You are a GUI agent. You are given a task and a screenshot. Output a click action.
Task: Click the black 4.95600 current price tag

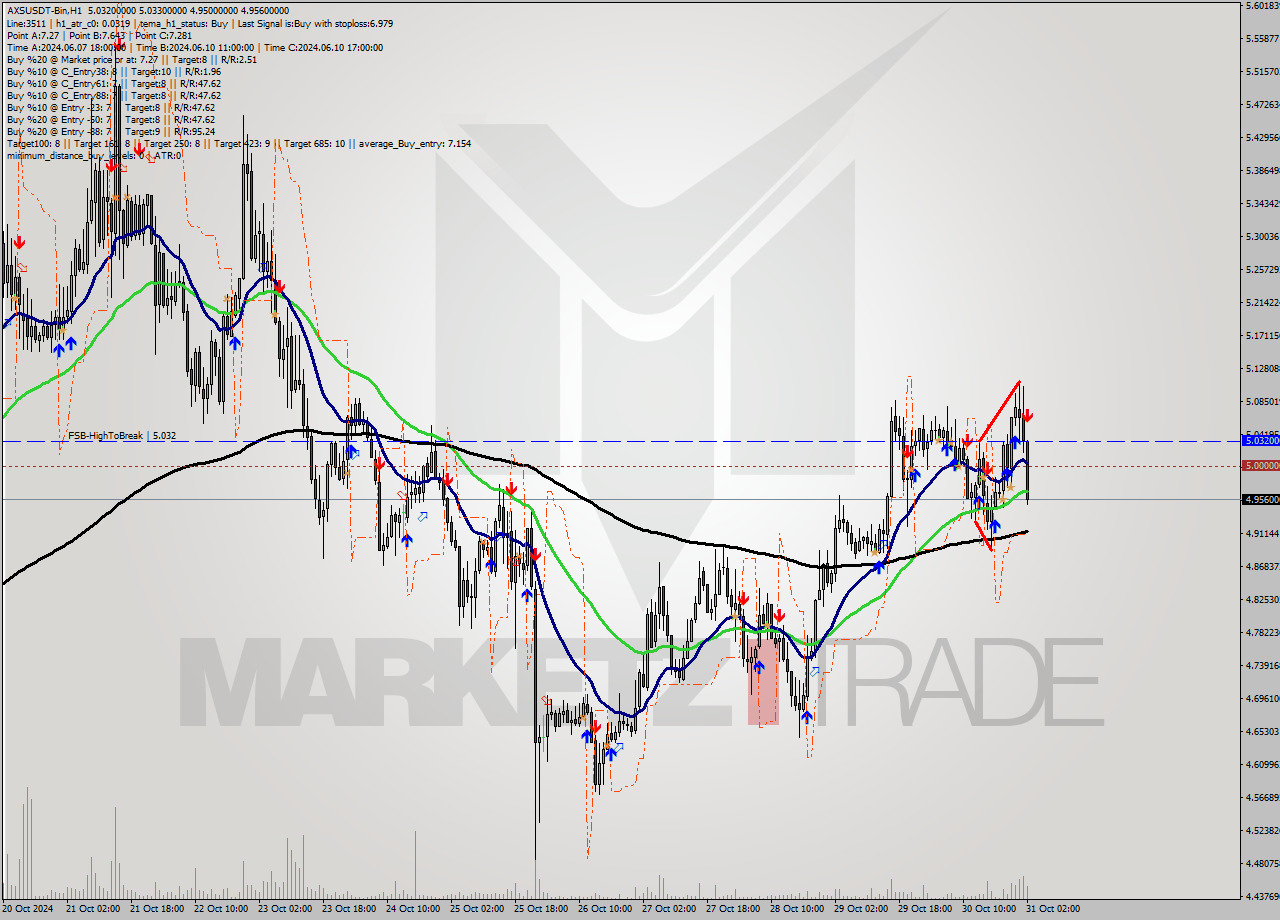[x=1261, y=499]
